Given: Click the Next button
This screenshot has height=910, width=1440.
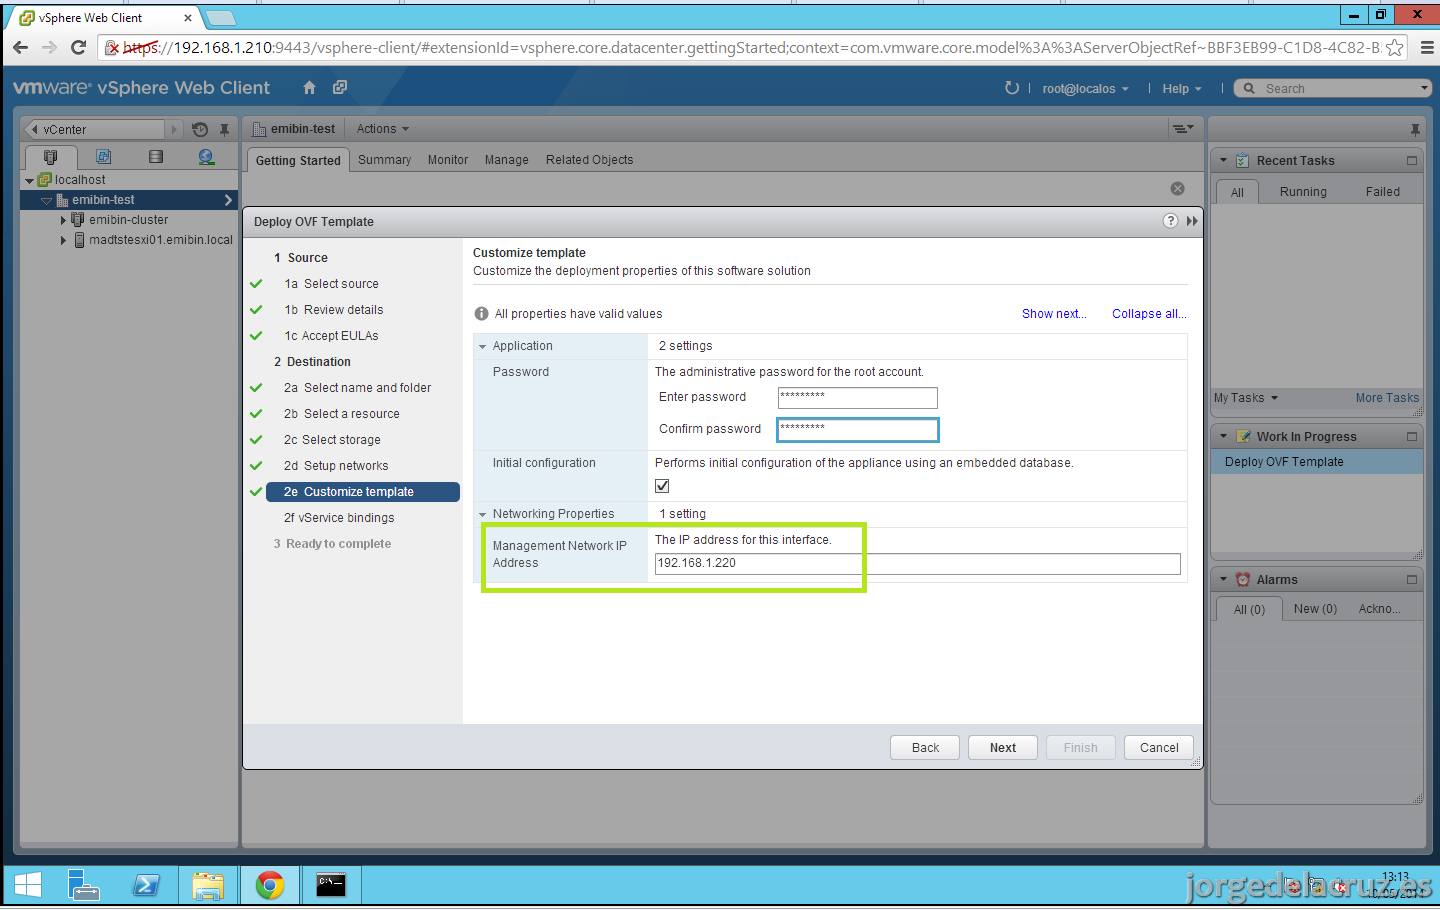Looking at the screenshot, I should [1003, 748].
